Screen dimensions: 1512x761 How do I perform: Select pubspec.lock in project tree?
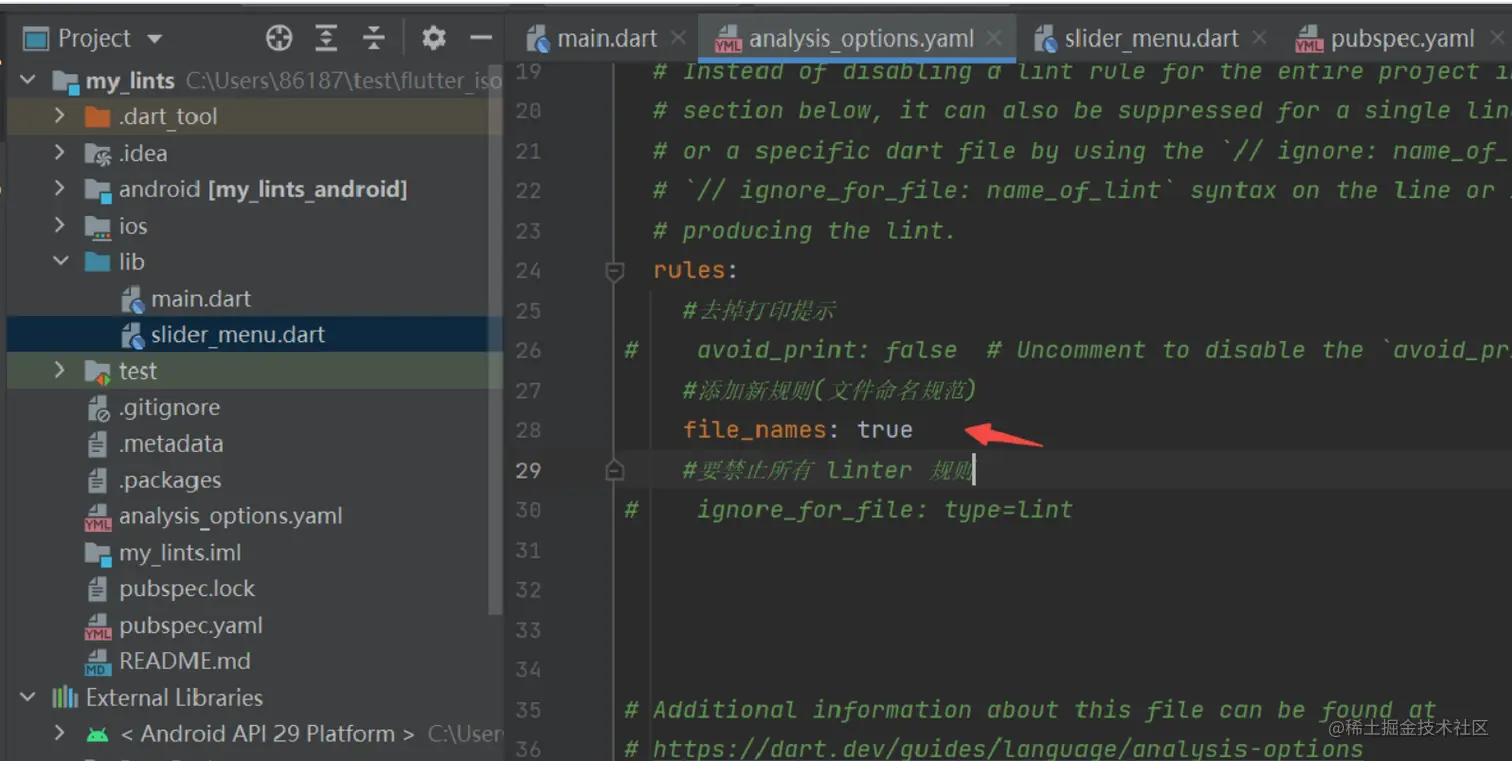tap(187, 588)
